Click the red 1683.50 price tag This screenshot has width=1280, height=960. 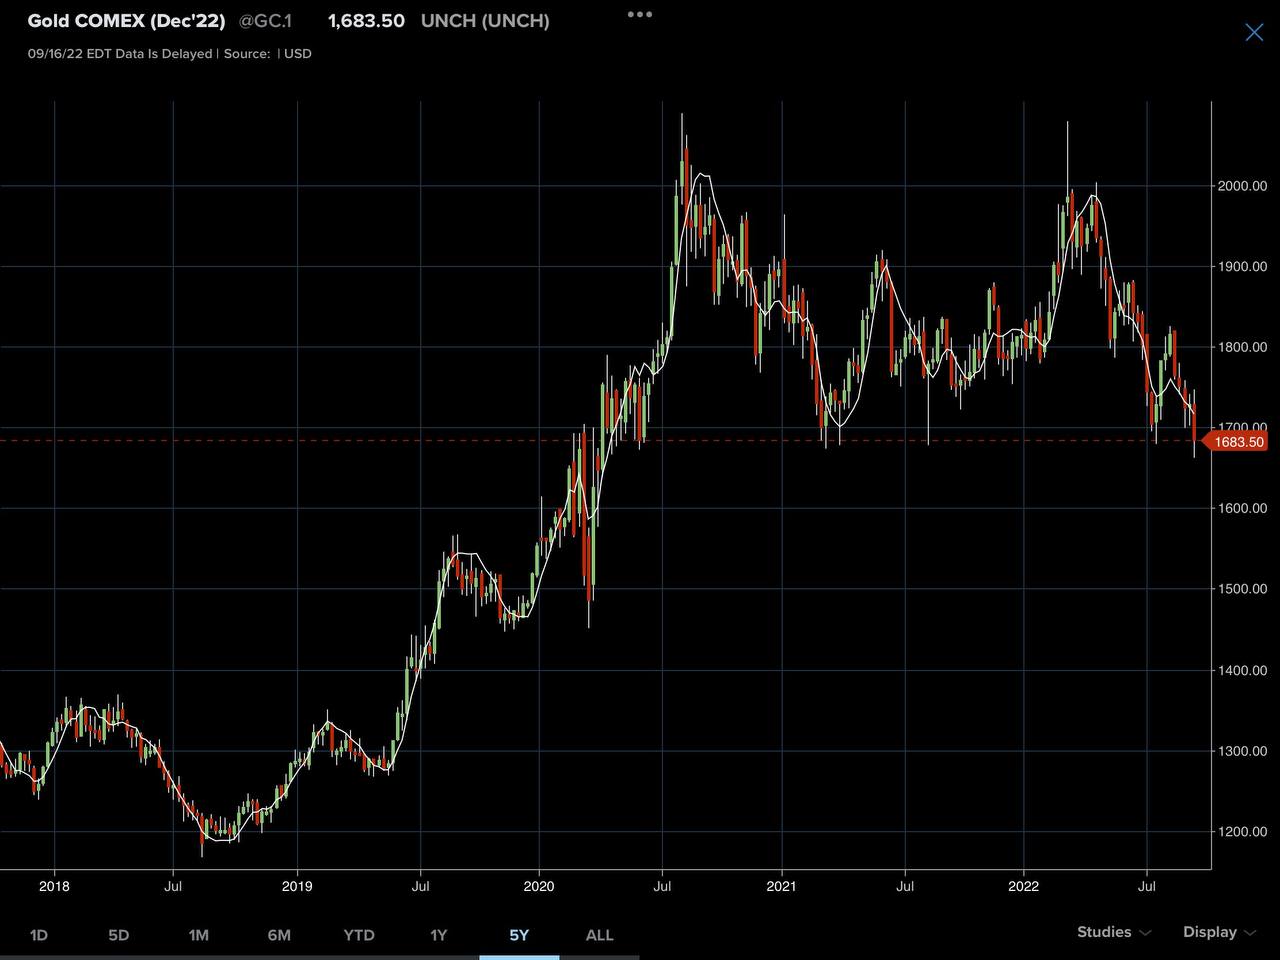pyautogui.click(x=1237, y=442)
